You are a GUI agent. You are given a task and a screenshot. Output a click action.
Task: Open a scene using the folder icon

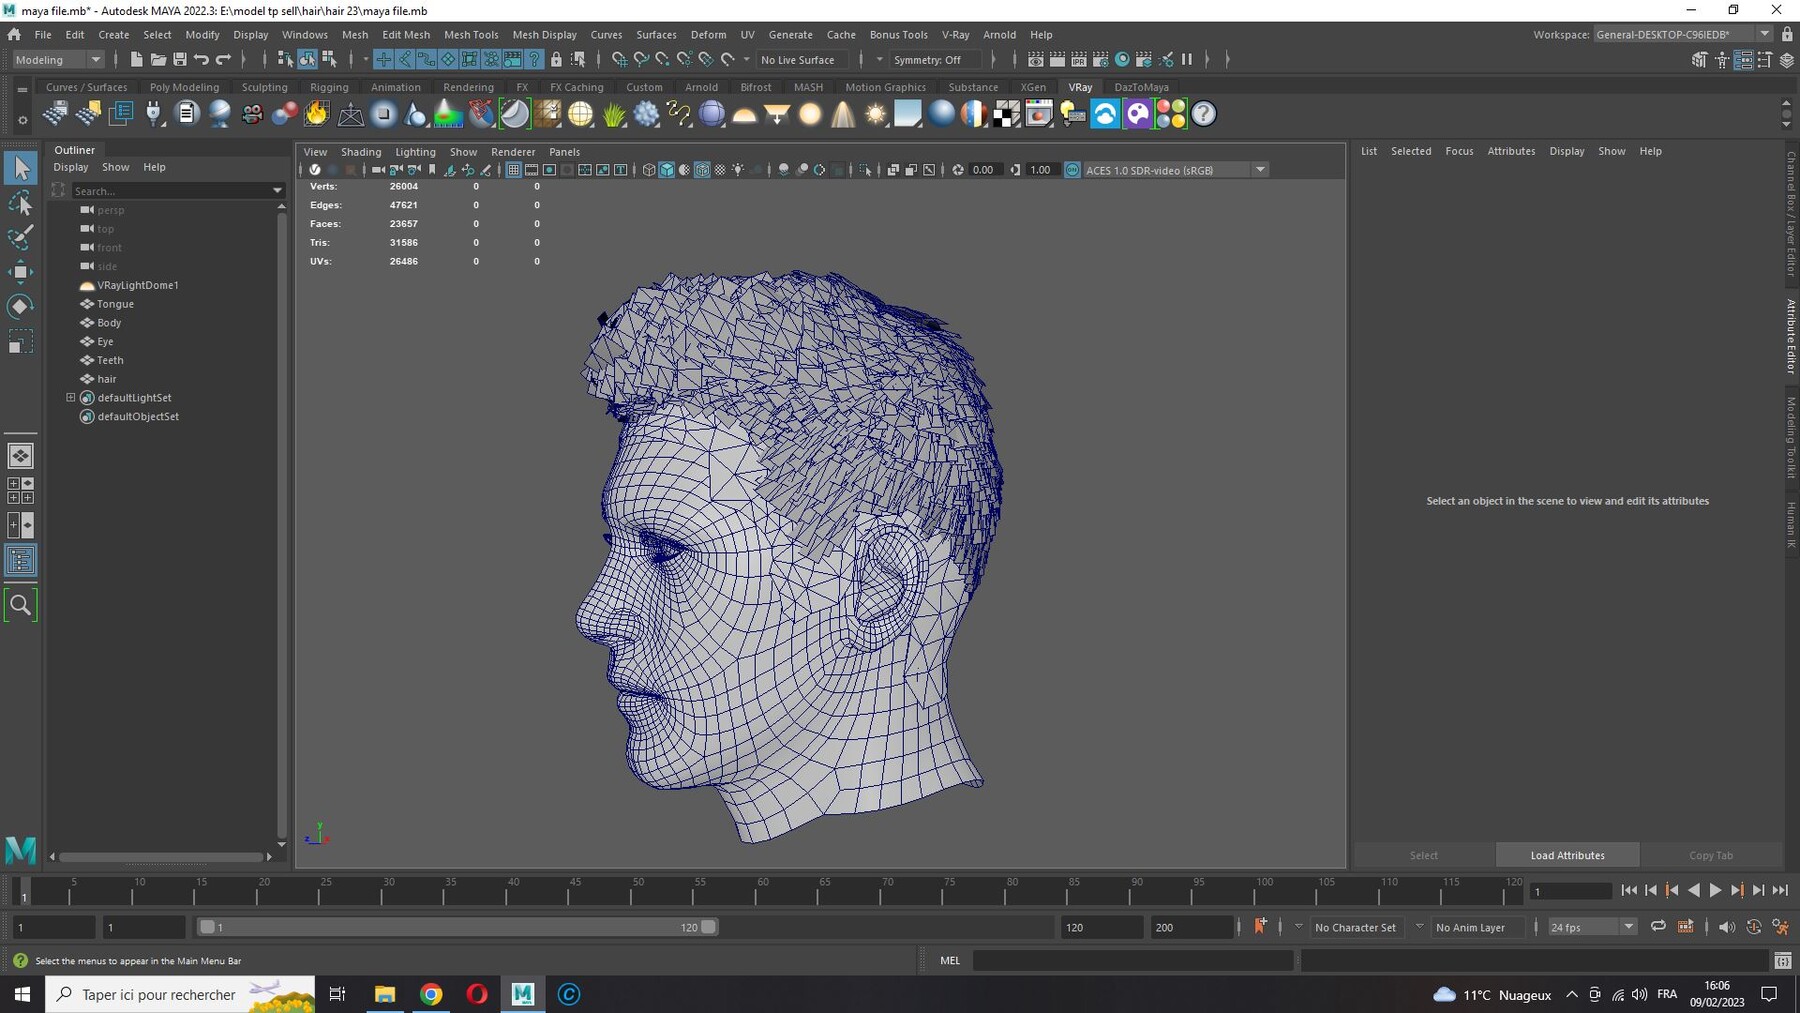click(158, 60)
